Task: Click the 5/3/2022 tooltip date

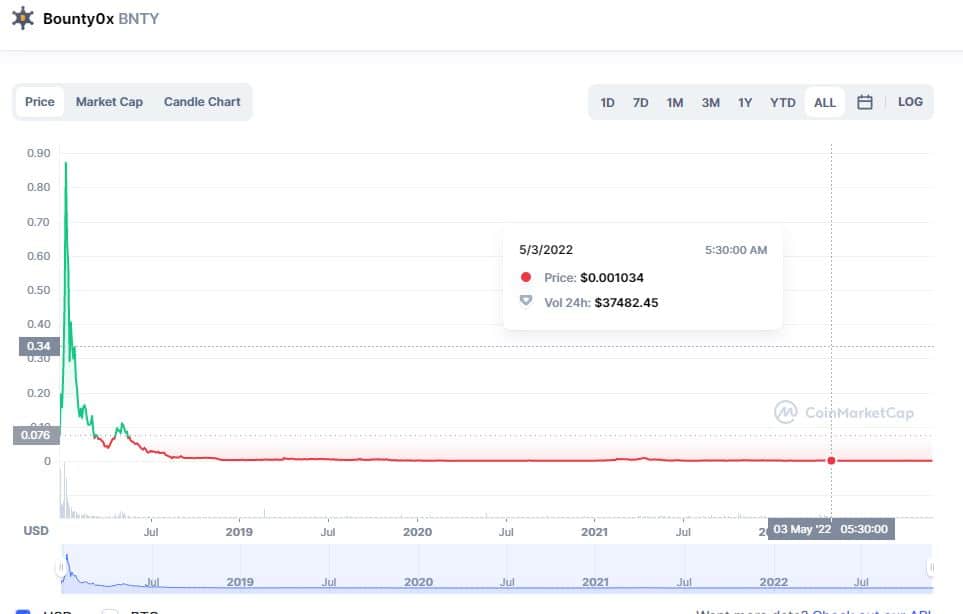Action: 546,250
